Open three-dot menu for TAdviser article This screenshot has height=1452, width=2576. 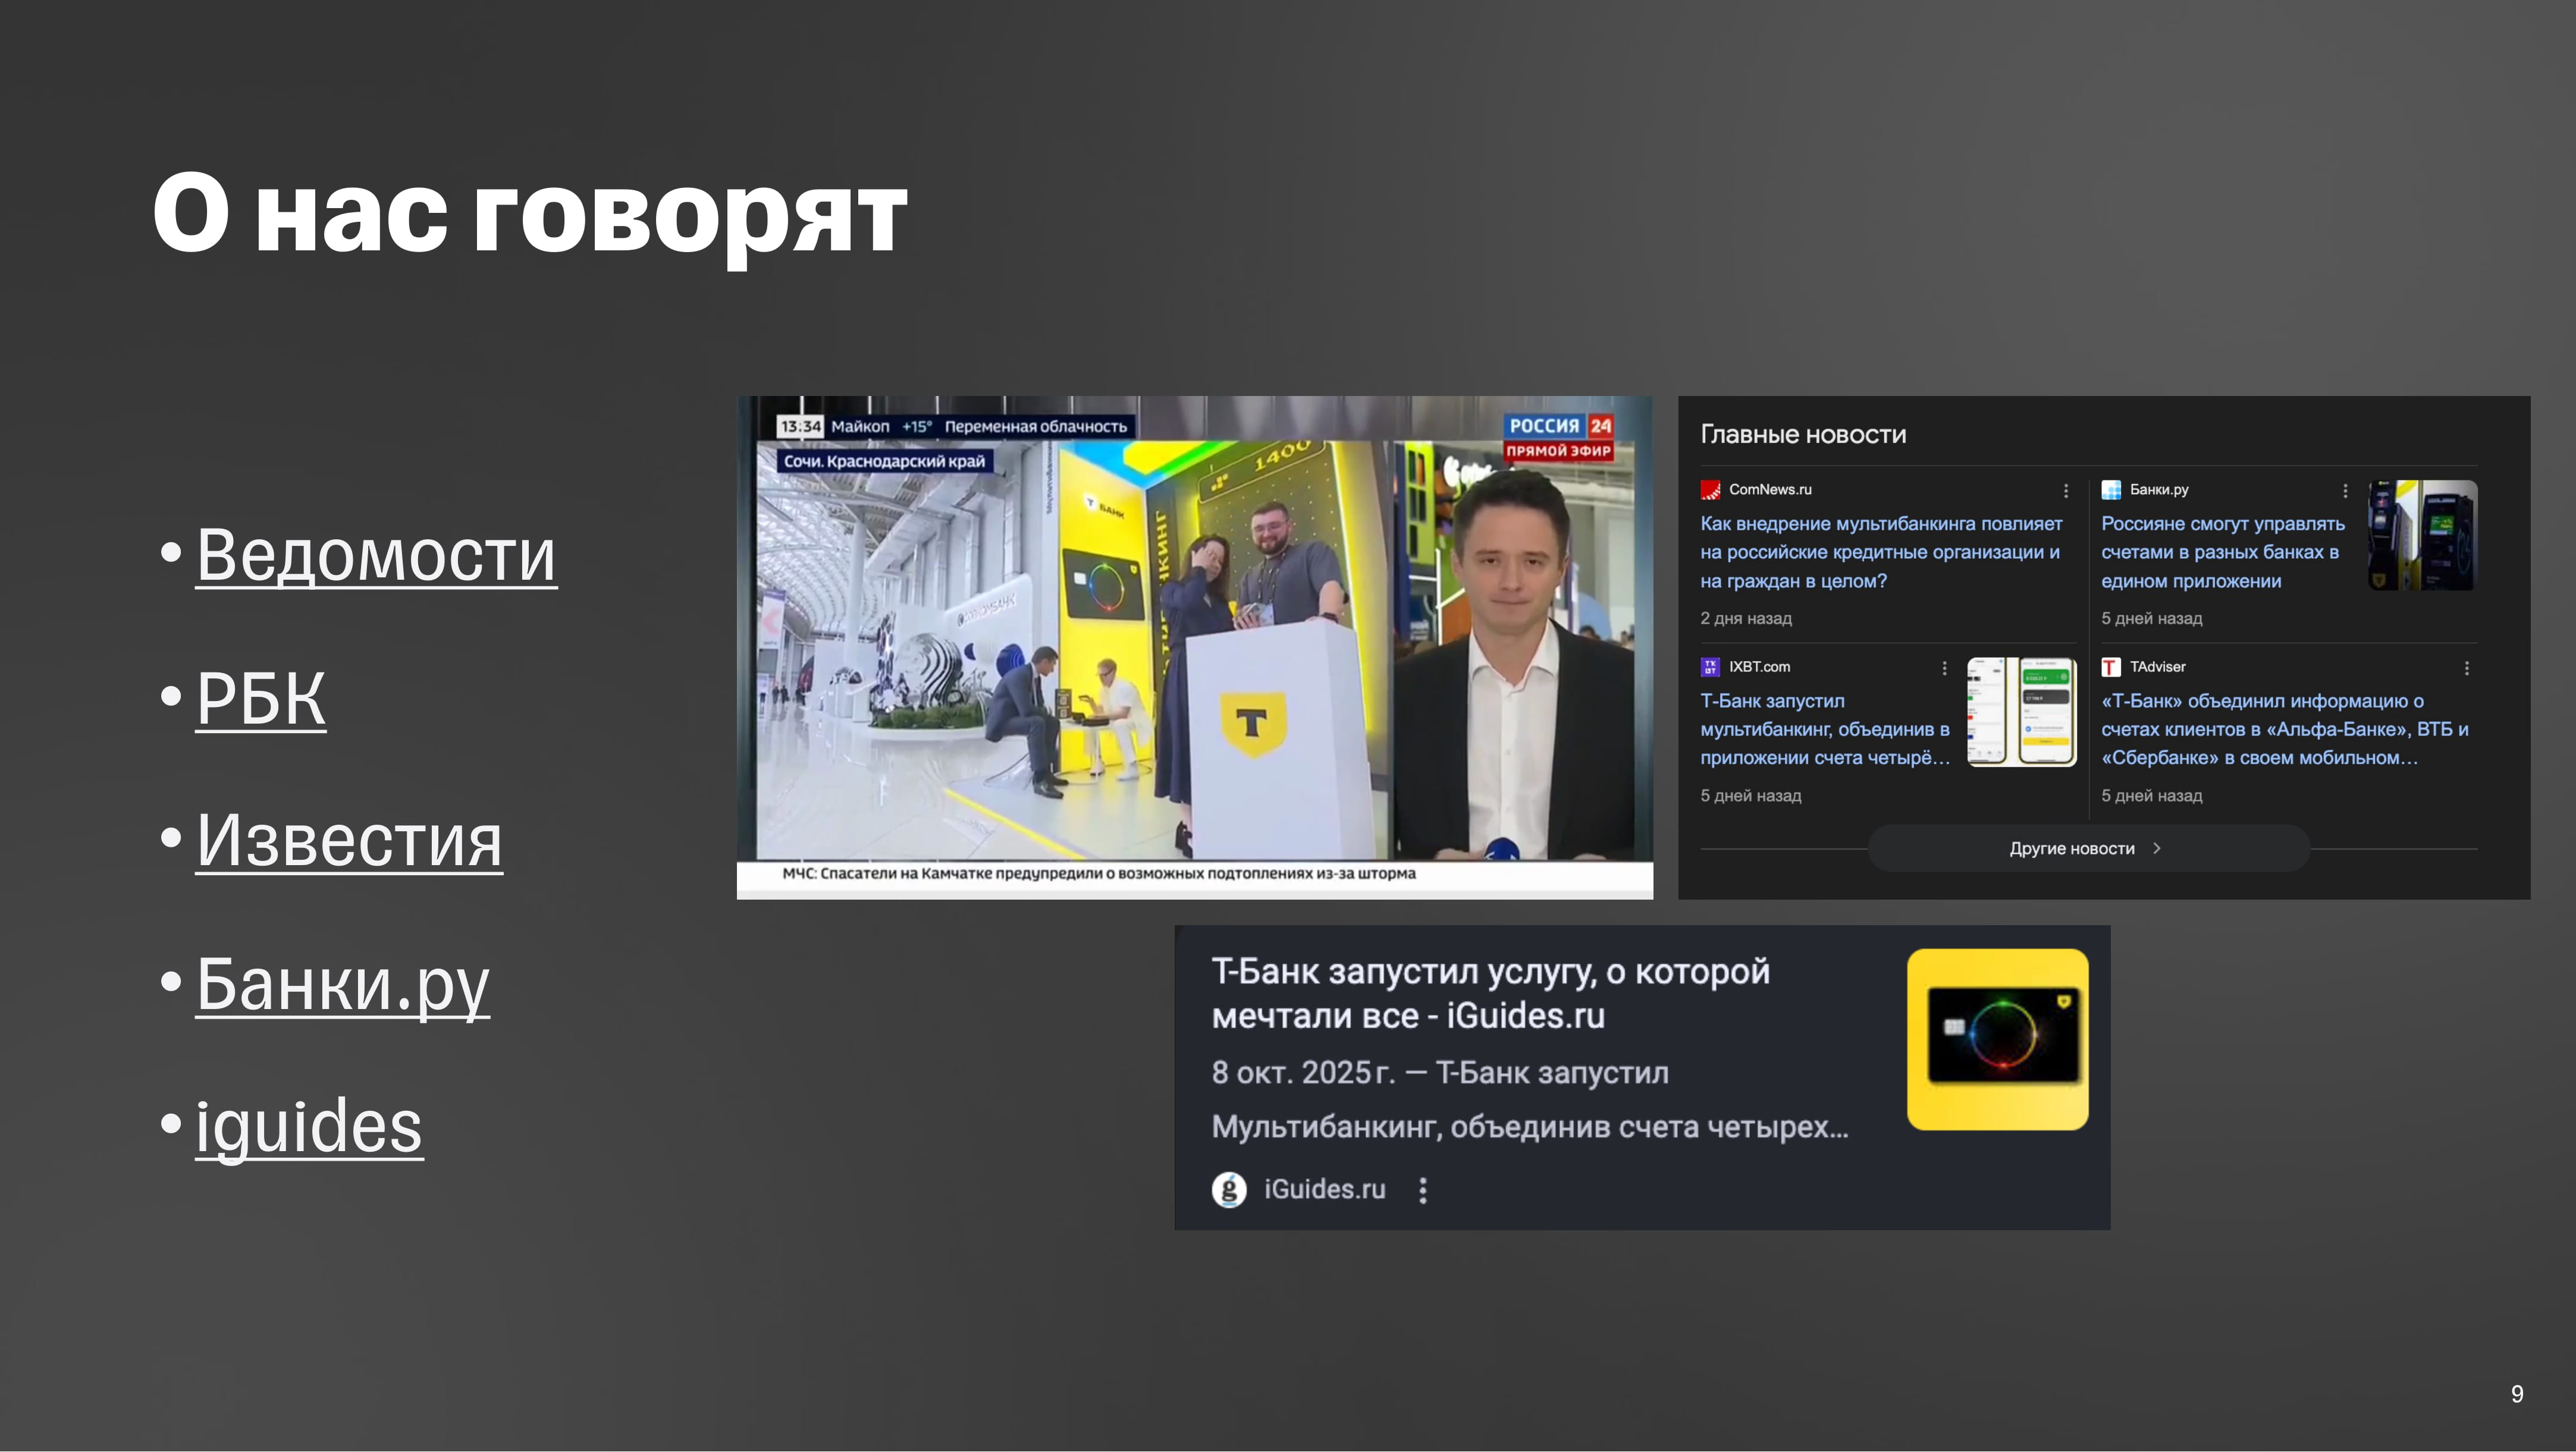click(x=2467, y=668)
